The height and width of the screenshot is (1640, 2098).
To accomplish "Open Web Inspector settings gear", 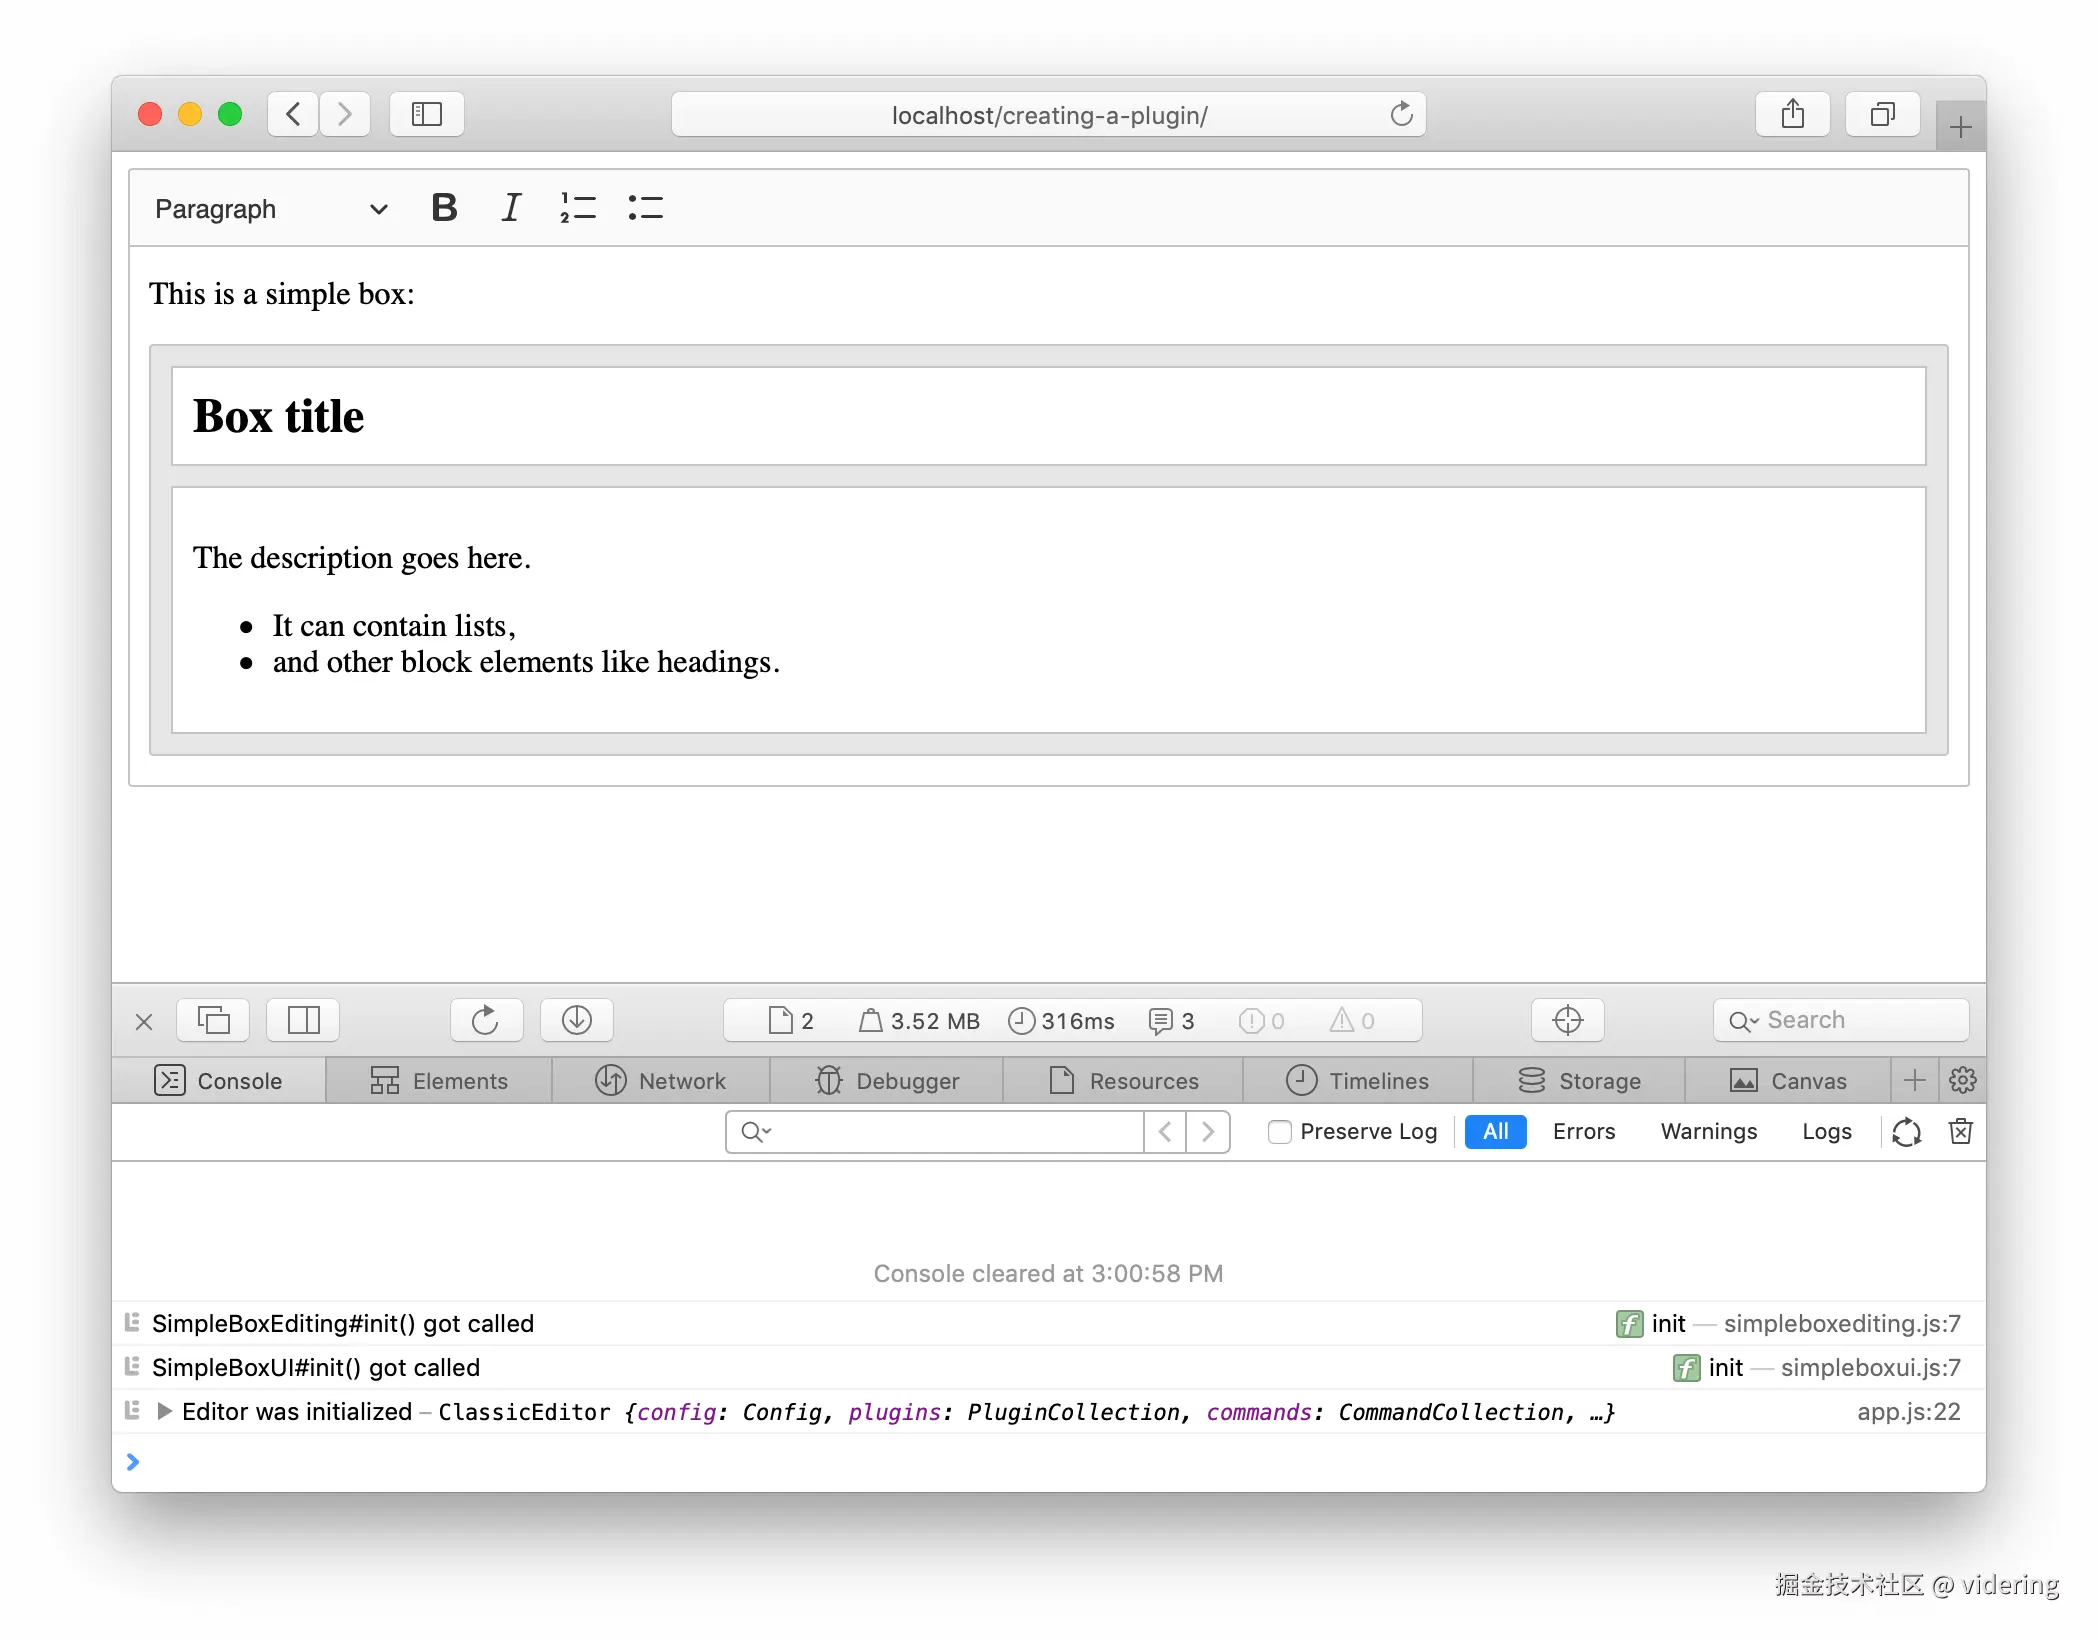I will click(x=1962, y=1080).
